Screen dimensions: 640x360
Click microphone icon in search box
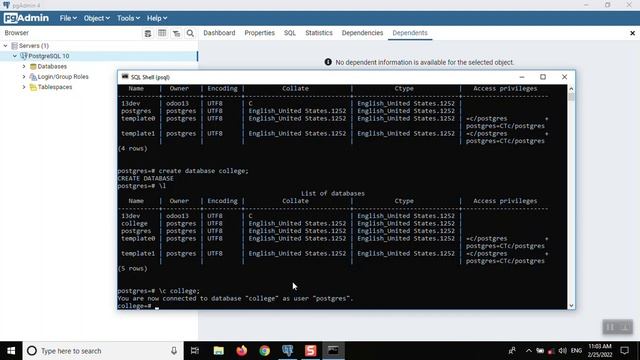point(174,351)
